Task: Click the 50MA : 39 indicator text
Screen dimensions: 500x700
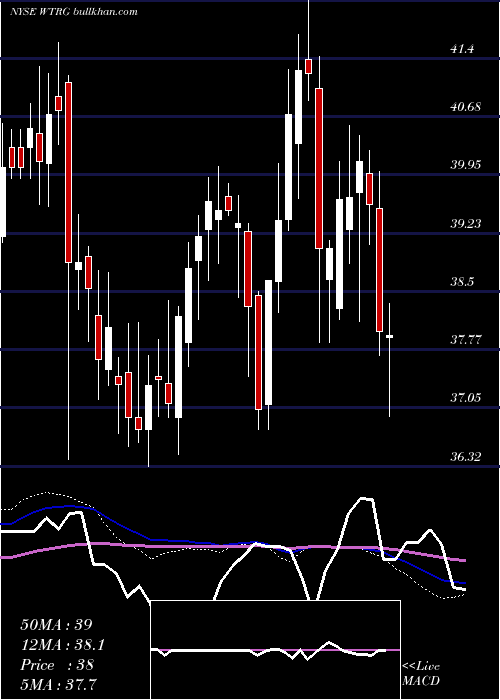Action: (x=56, y=625)
